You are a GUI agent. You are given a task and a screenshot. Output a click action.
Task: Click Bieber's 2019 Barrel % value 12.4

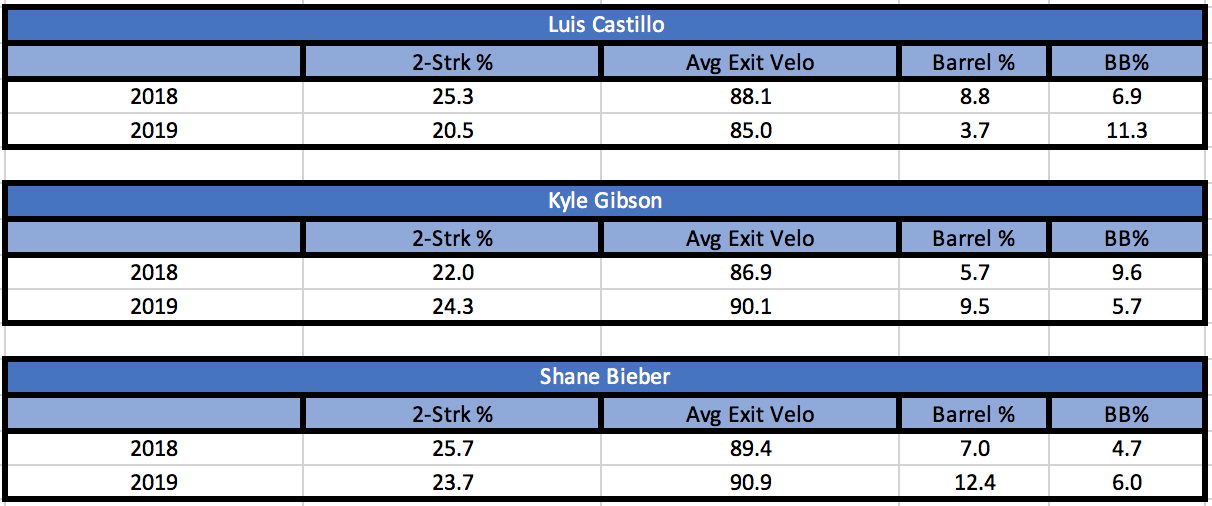point(974,480)
